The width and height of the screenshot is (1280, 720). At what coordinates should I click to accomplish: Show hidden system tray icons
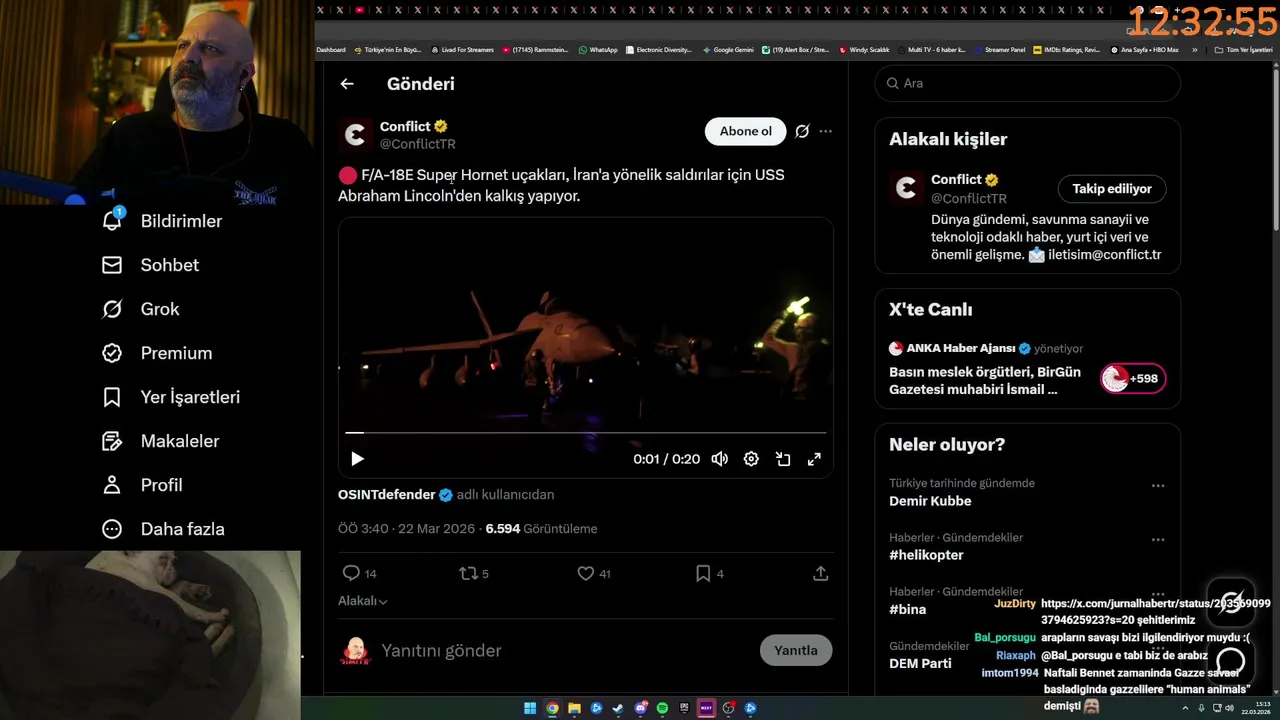click(x=1187, y=708)
